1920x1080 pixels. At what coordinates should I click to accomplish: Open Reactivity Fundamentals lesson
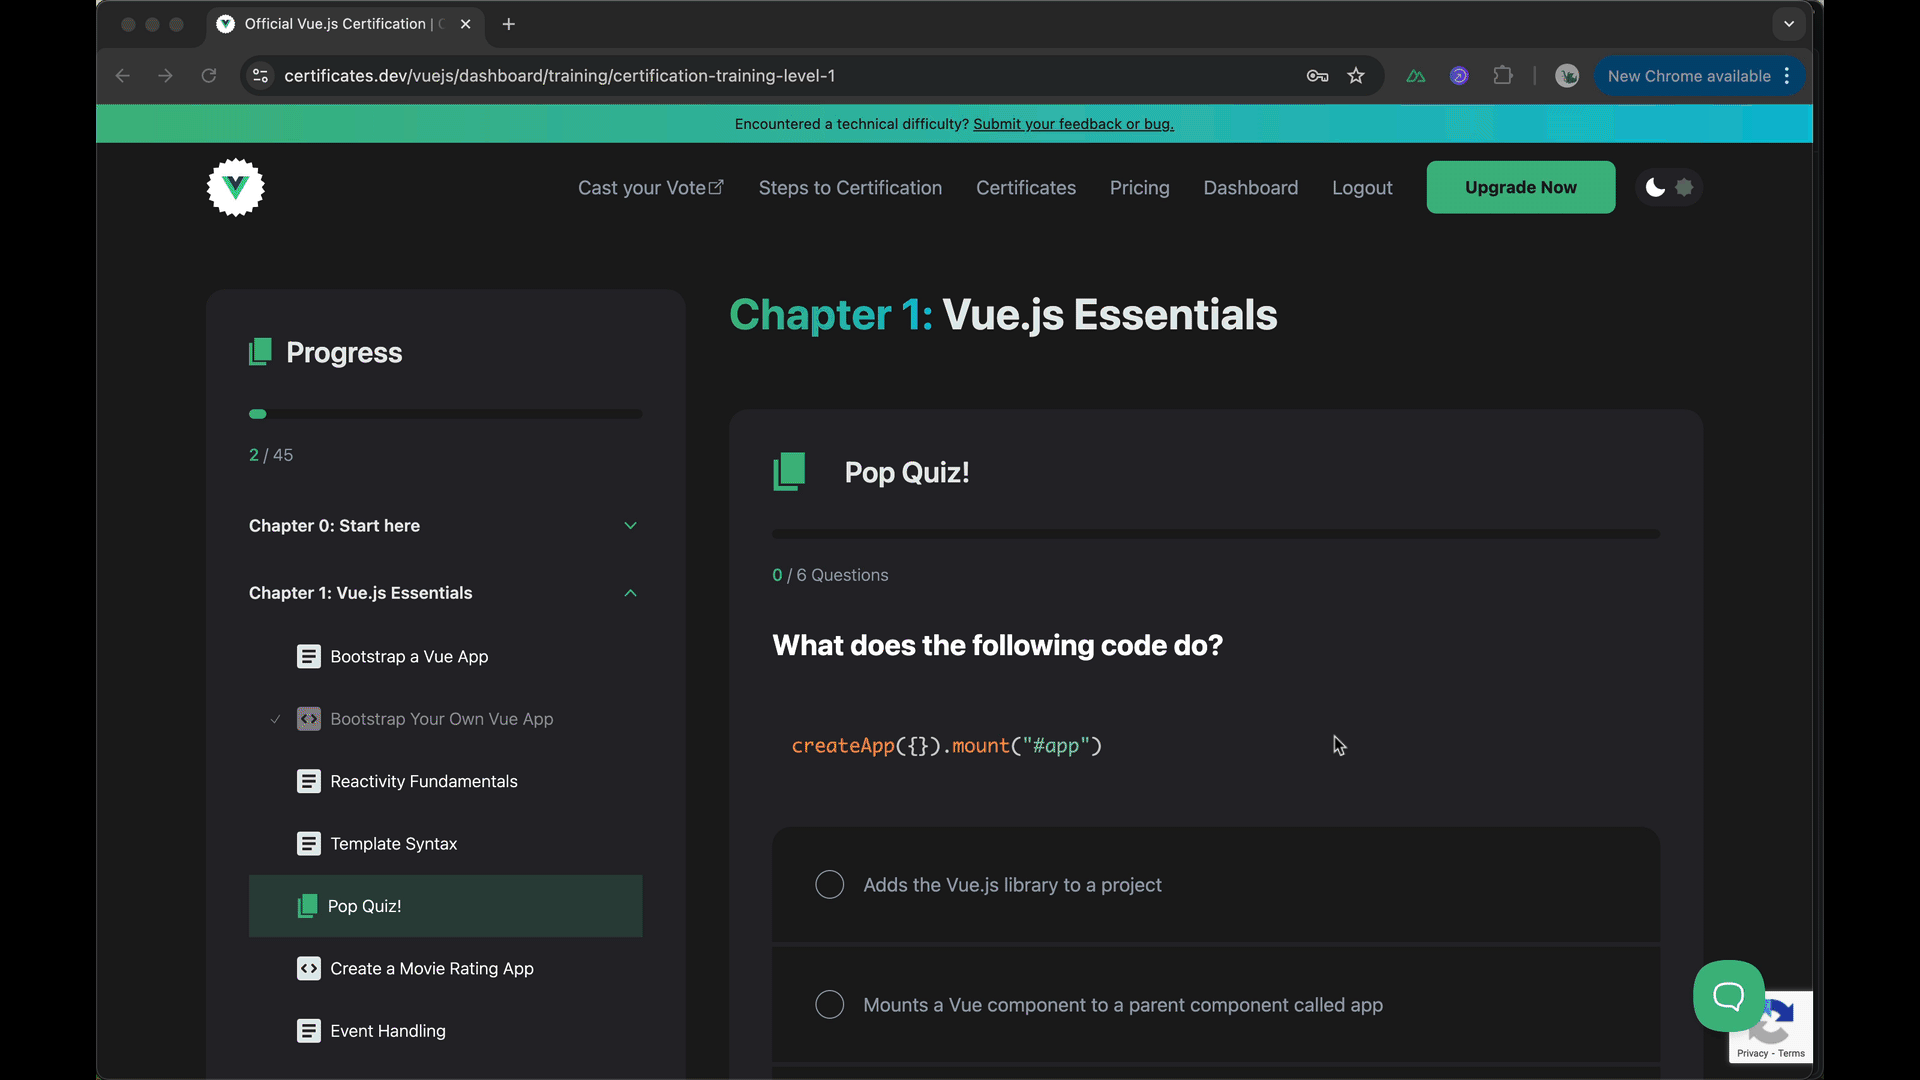pos(424,782)
